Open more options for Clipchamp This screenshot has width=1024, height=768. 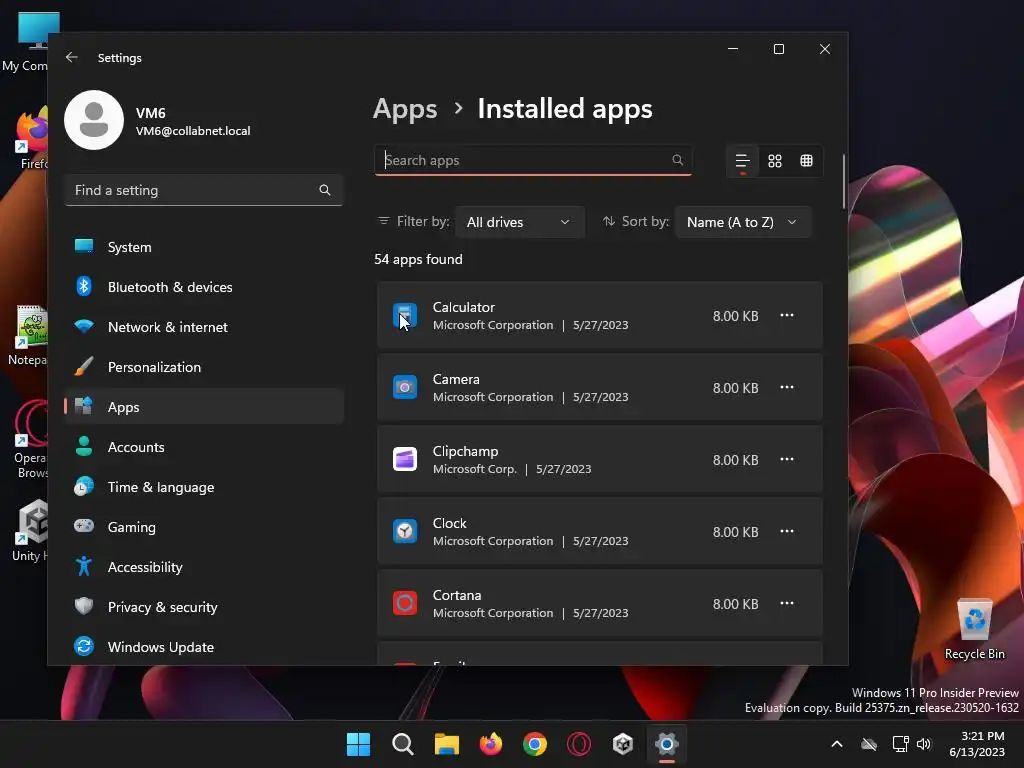(x=787, y=459)
